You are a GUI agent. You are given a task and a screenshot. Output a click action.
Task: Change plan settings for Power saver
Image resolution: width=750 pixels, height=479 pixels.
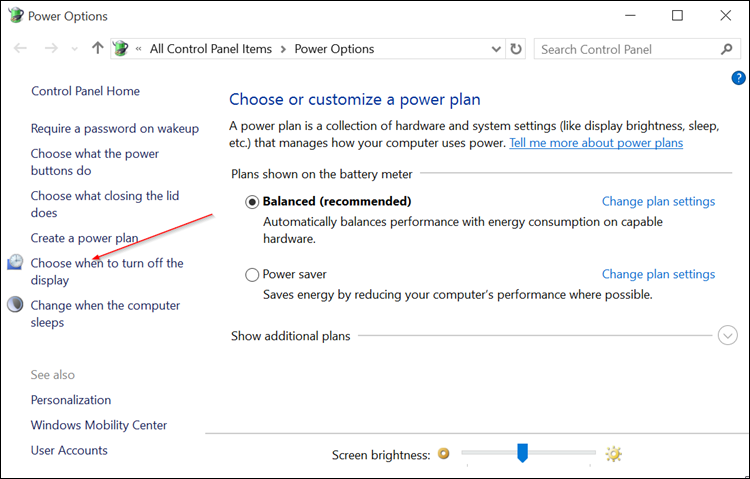pos(658,274)
